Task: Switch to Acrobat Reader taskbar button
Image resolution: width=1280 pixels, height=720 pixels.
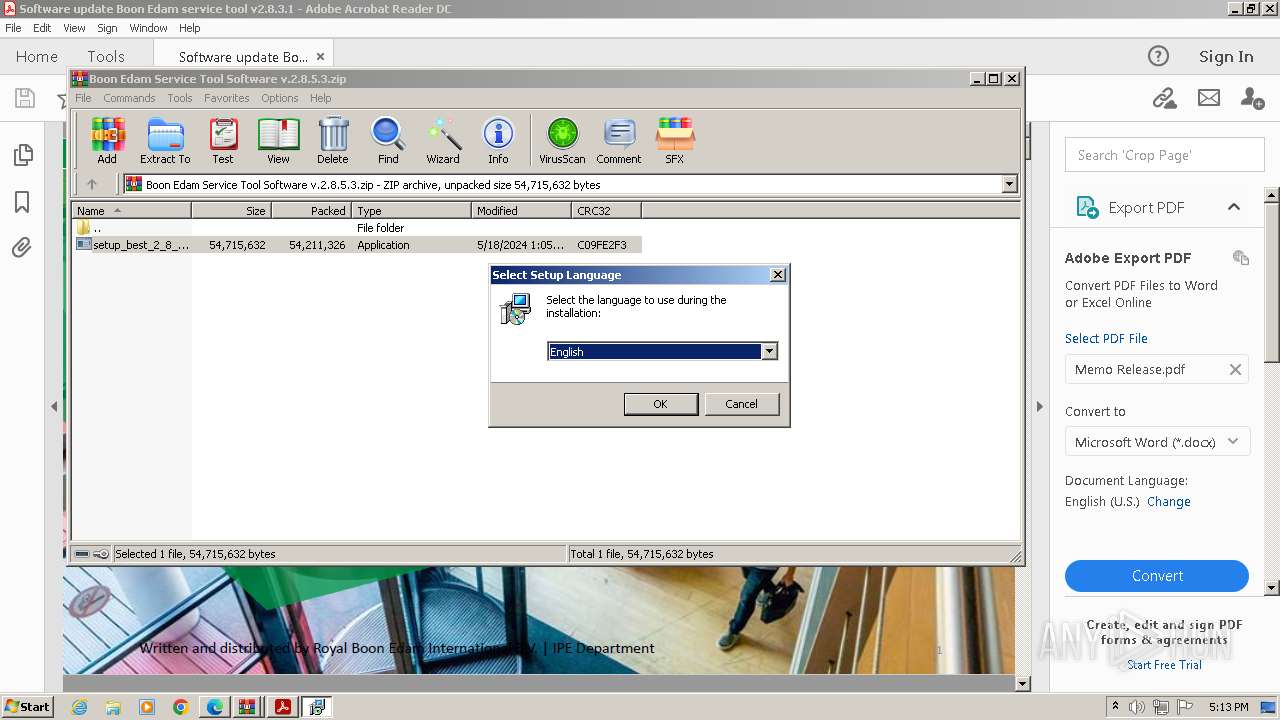Action: pyautogui.click(x=283, y=707)
